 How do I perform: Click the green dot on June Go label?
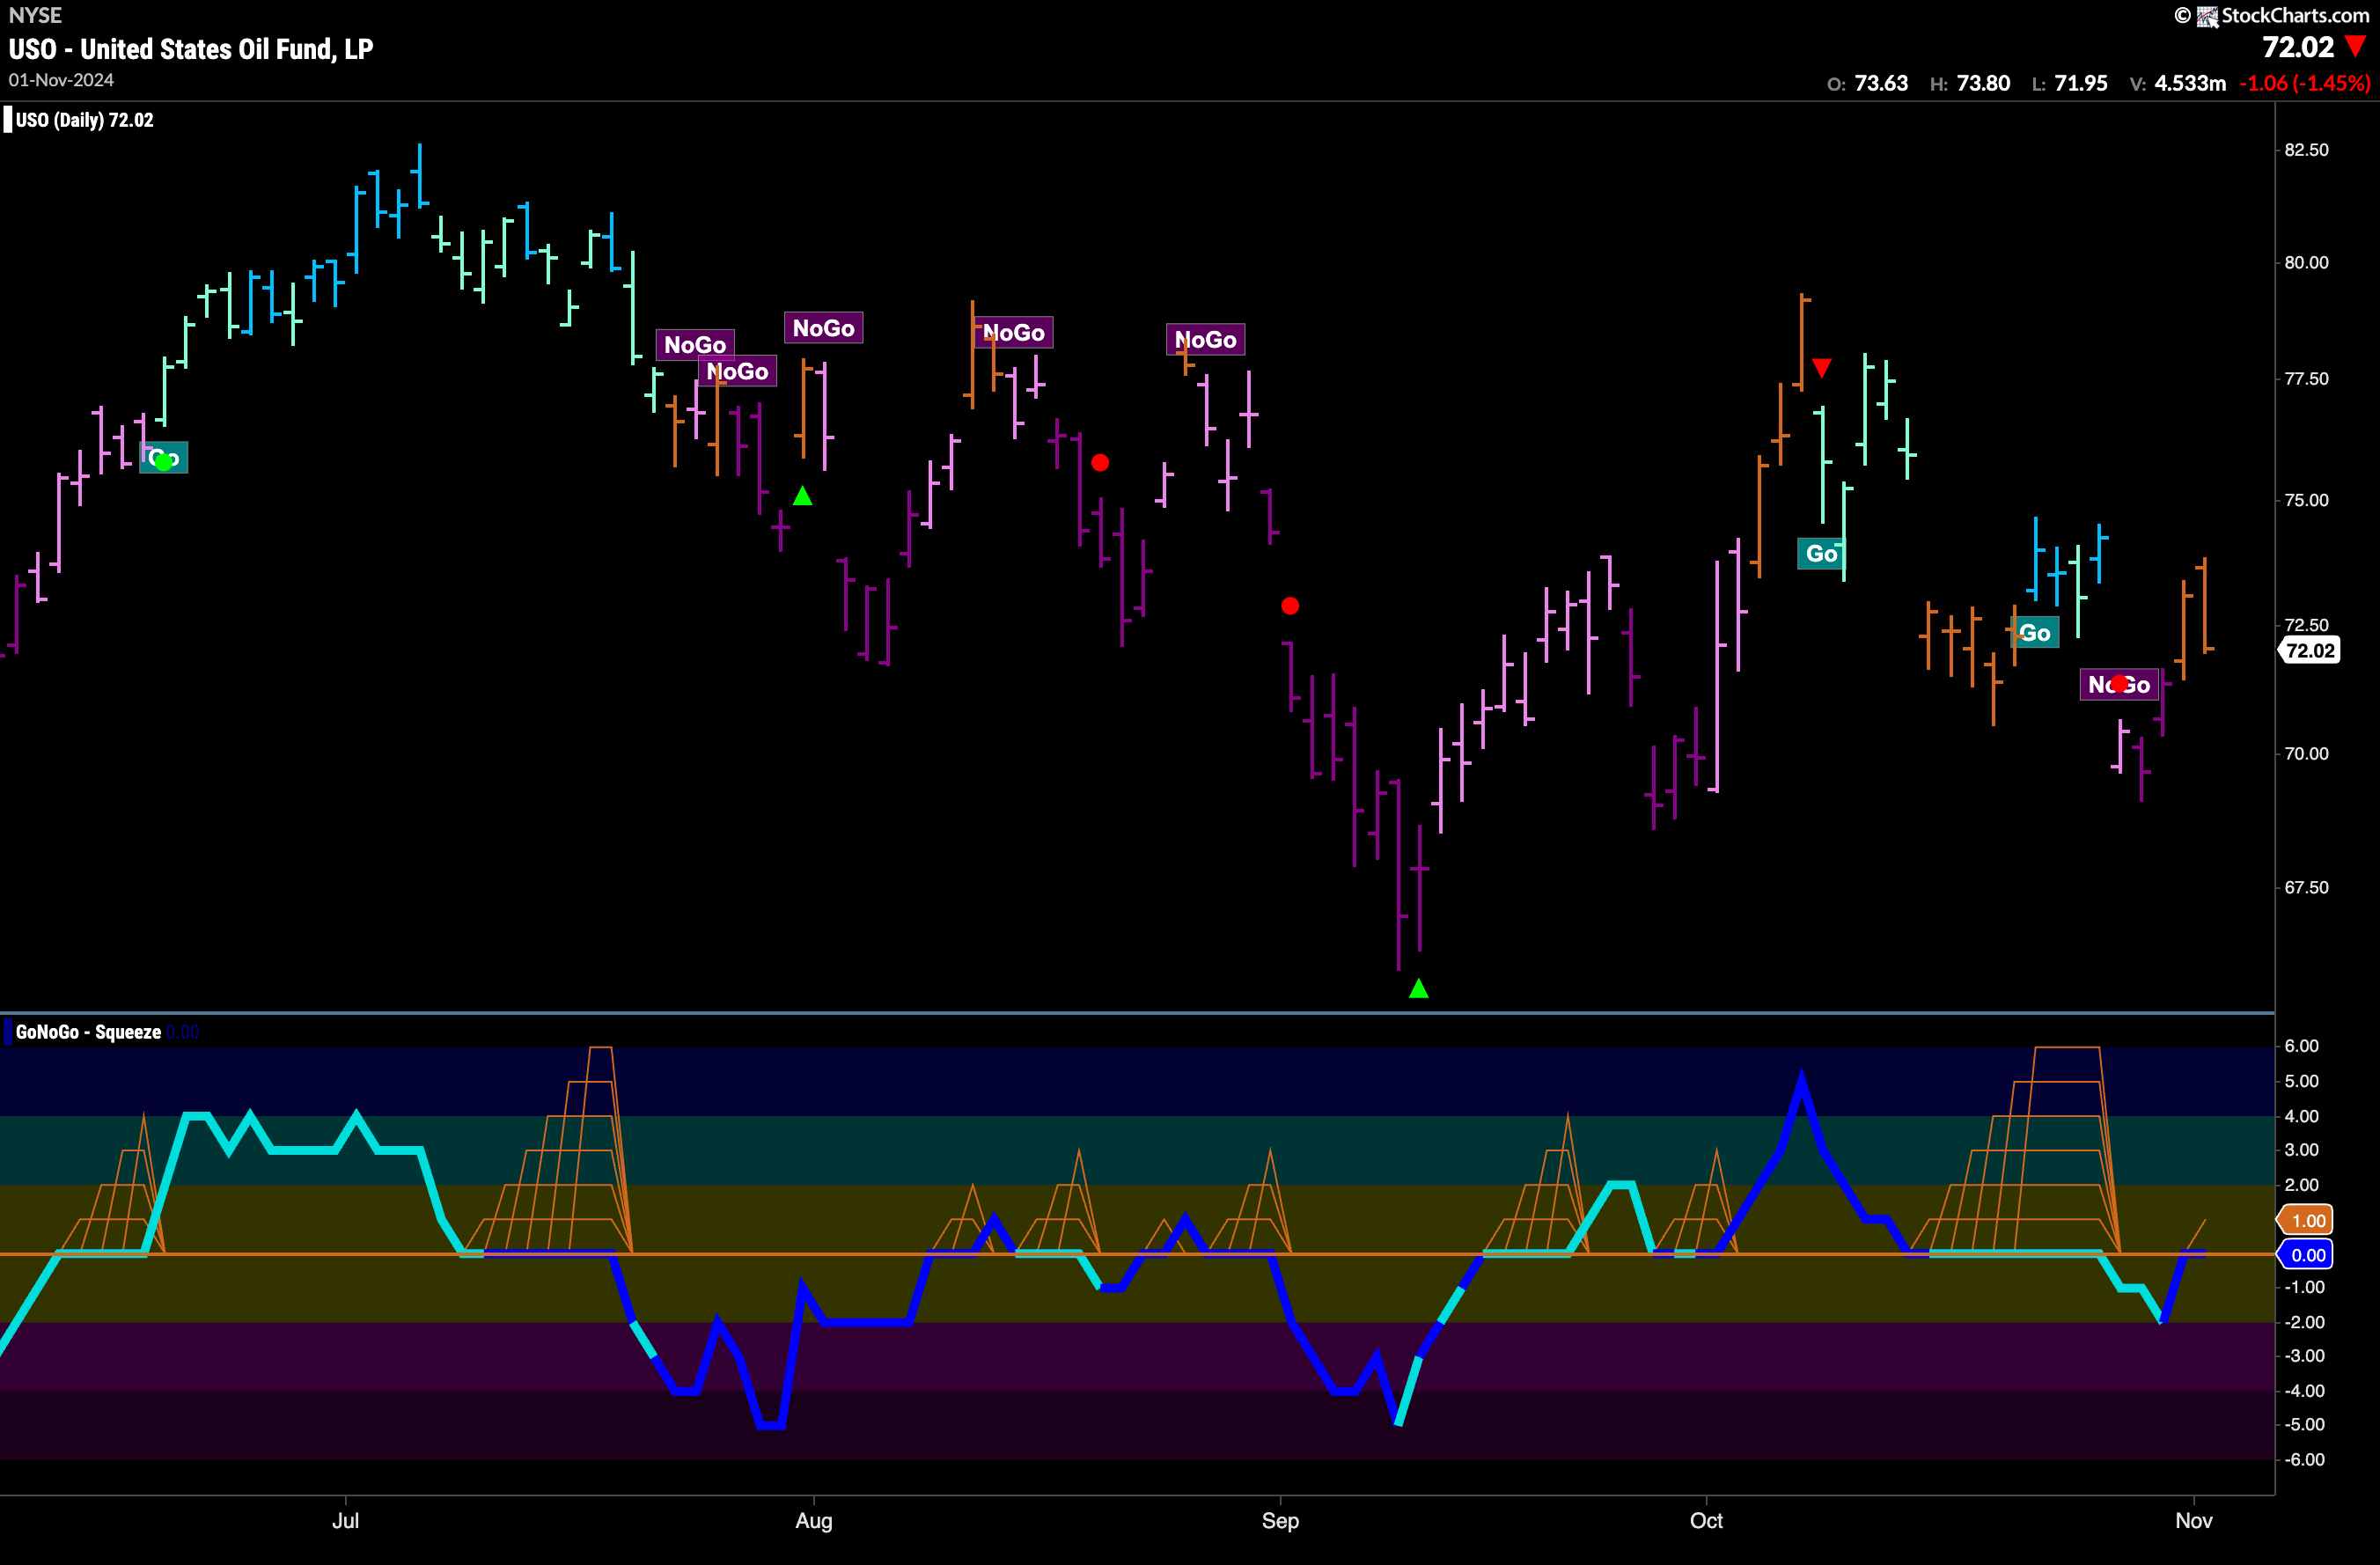pyautogui.click(x=164, y=461)
